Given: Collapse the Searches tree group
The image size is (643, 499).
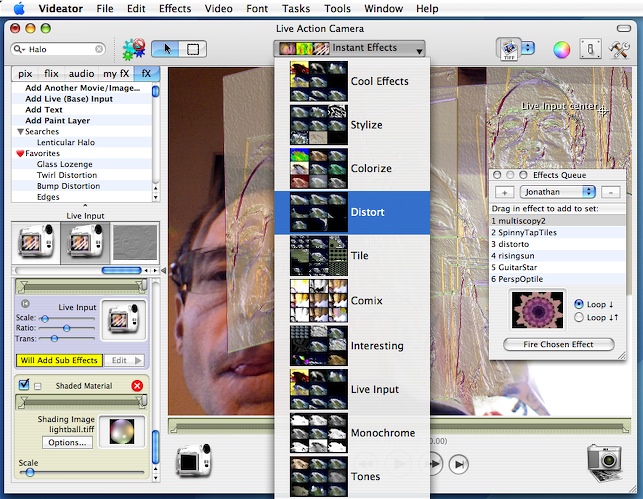Looking at the screenshot, I should [21, 132].
